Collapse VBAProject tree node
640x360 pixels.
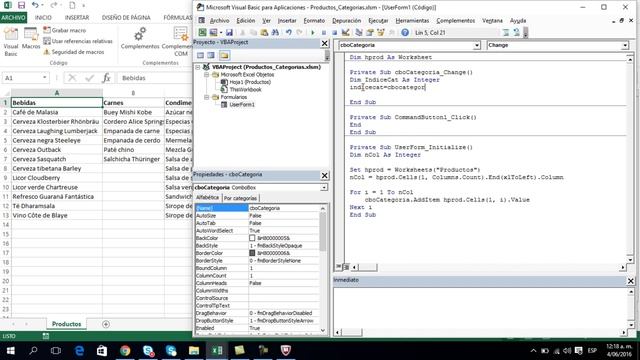point(198,67)
